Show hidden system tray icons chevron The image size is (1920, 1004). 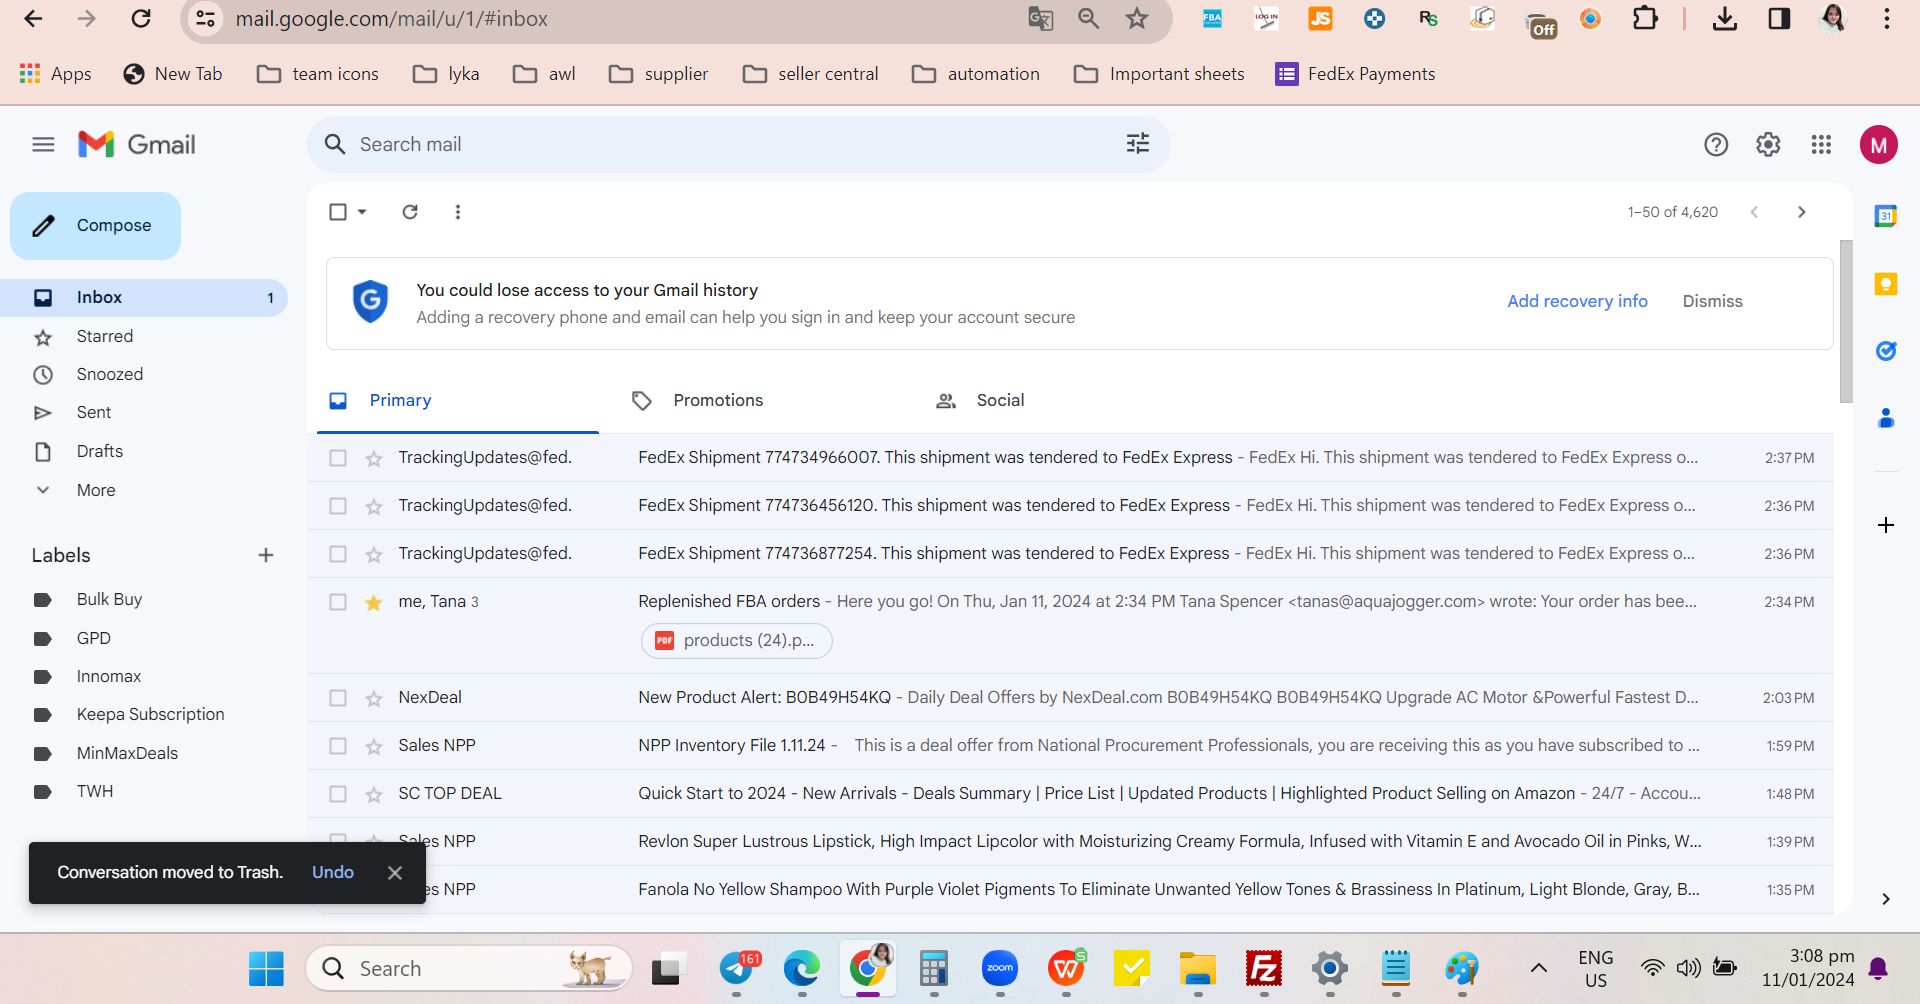tap(1539, 968)
